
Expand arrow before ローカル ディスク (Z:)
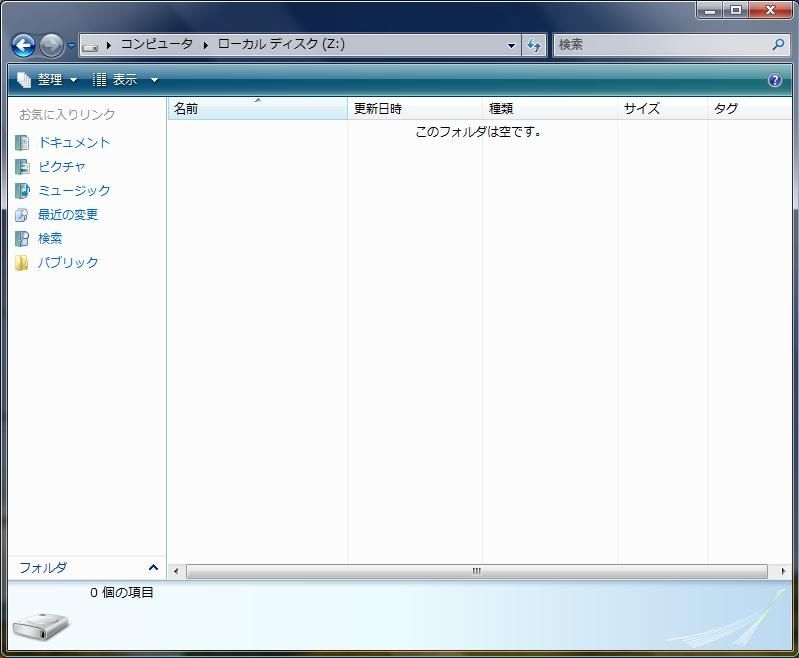pyautogui.click(x=205, y=45)
